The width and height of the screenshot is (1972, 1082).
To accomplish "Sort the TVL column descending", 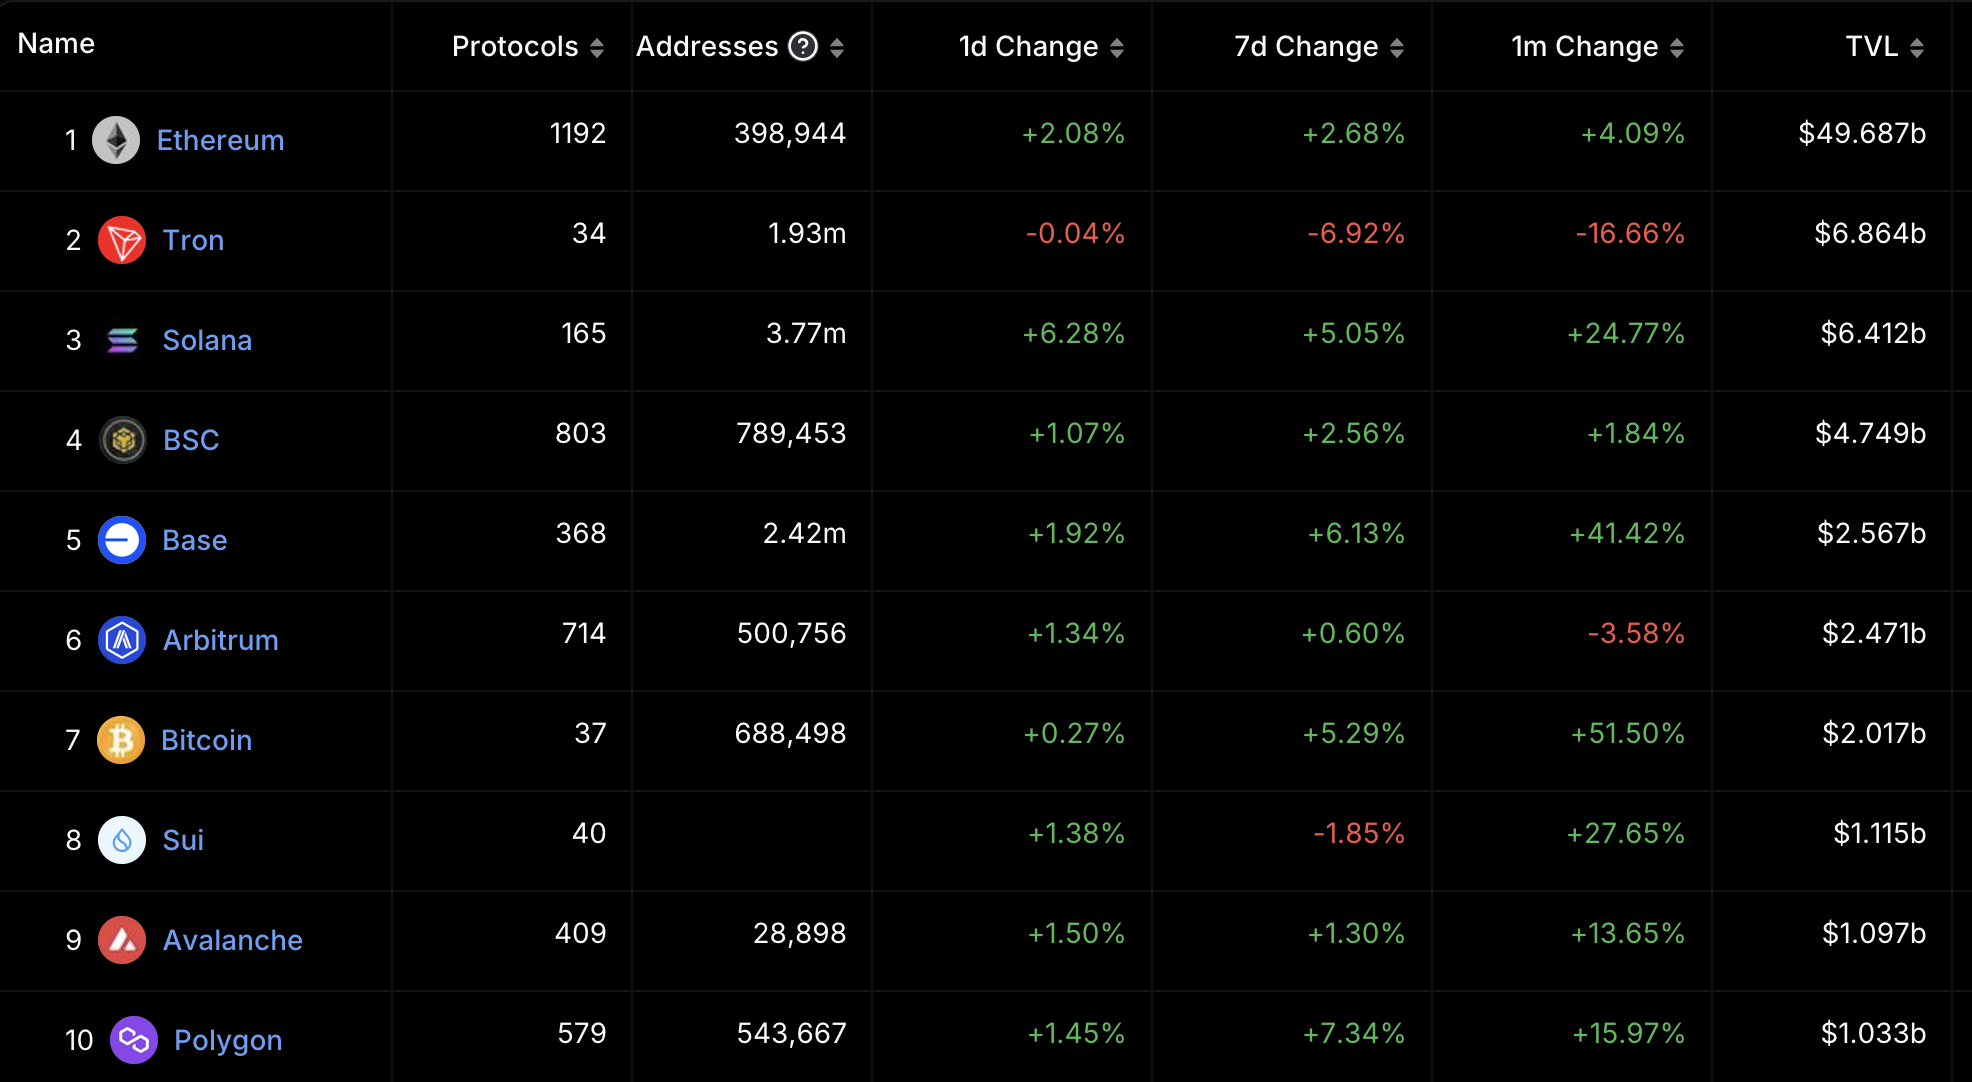I will 1915,46.
